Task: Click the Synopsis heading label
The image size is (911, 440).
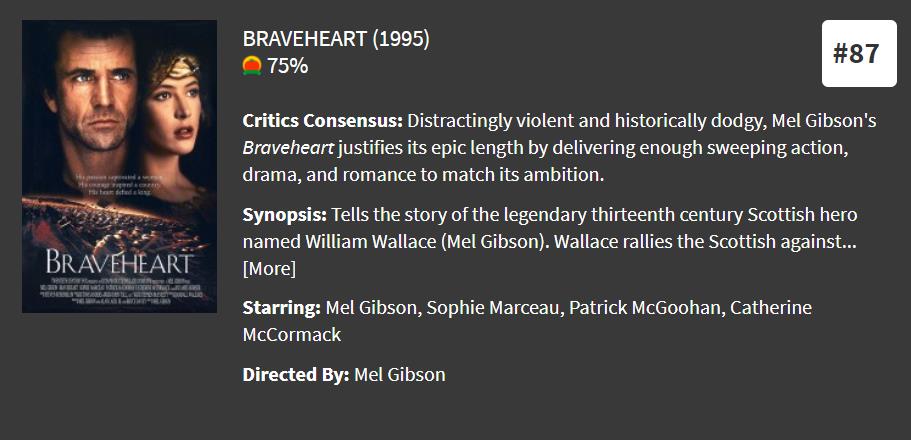Action: coord(284,215)
